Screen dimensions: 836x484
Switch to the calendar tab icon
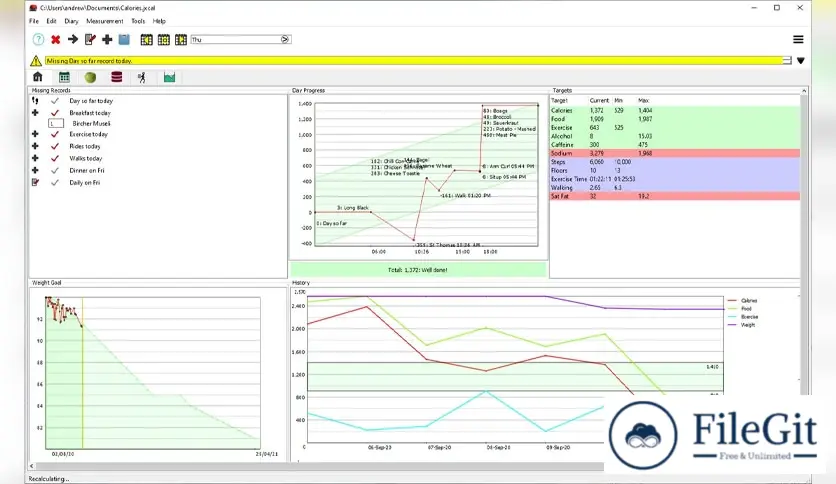pos(65,77)
